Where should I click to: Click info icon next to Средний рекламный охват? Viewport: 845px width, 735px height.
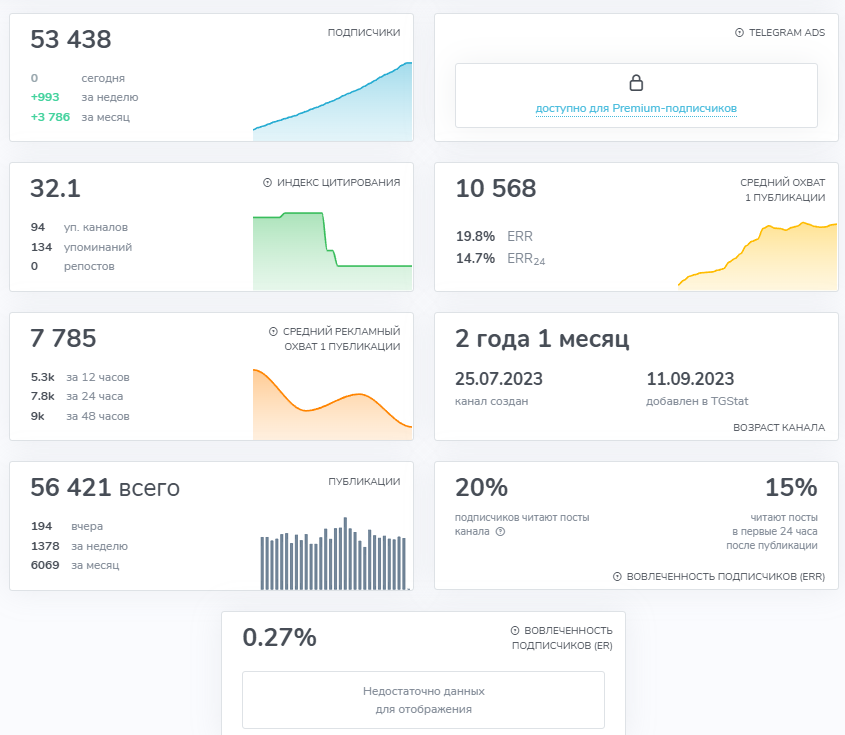click(x=273, y=332)
